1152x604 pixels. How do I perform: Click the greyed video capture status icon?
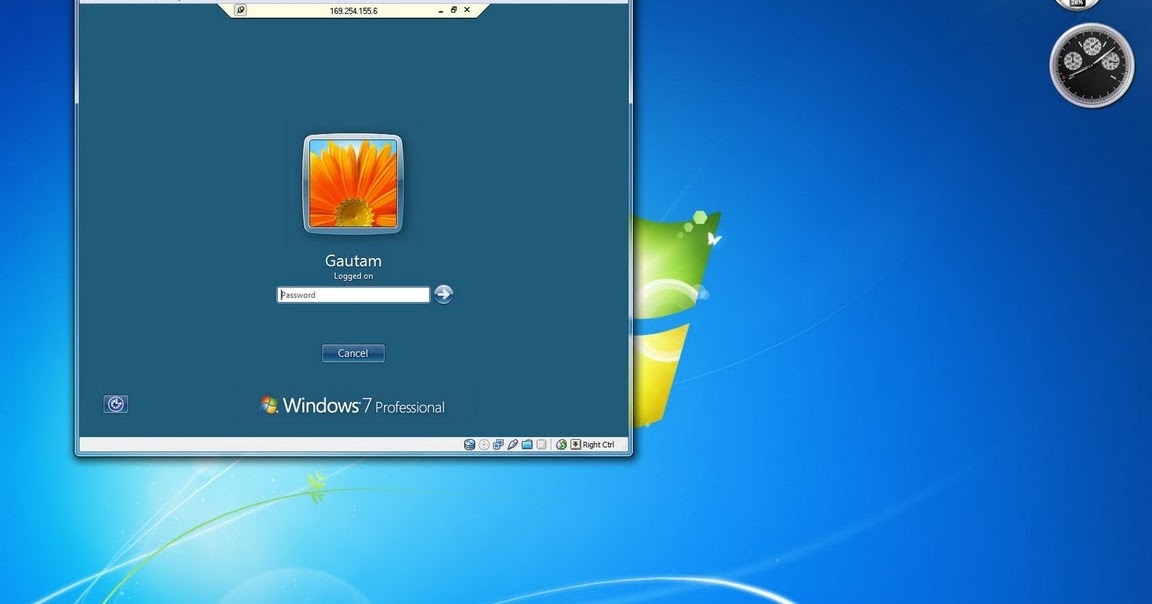point(541,445)
